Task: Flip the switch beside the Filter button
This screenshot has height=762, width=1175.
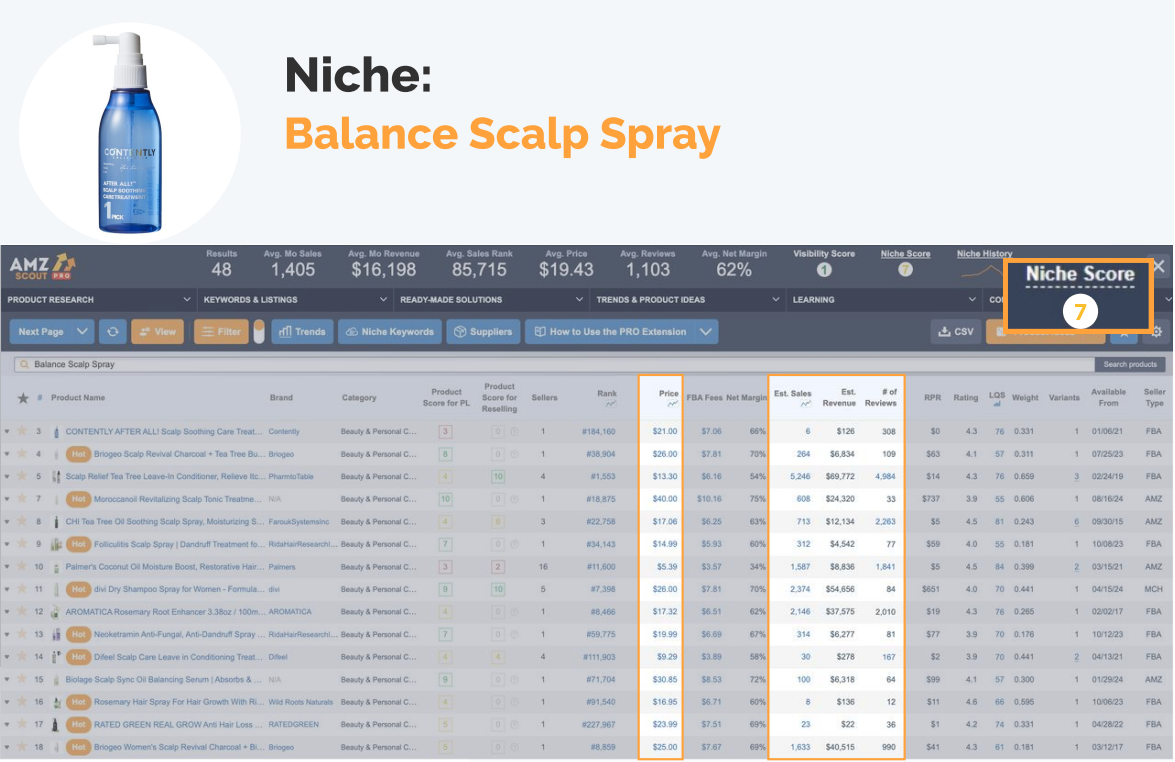Action: [259, 331]
